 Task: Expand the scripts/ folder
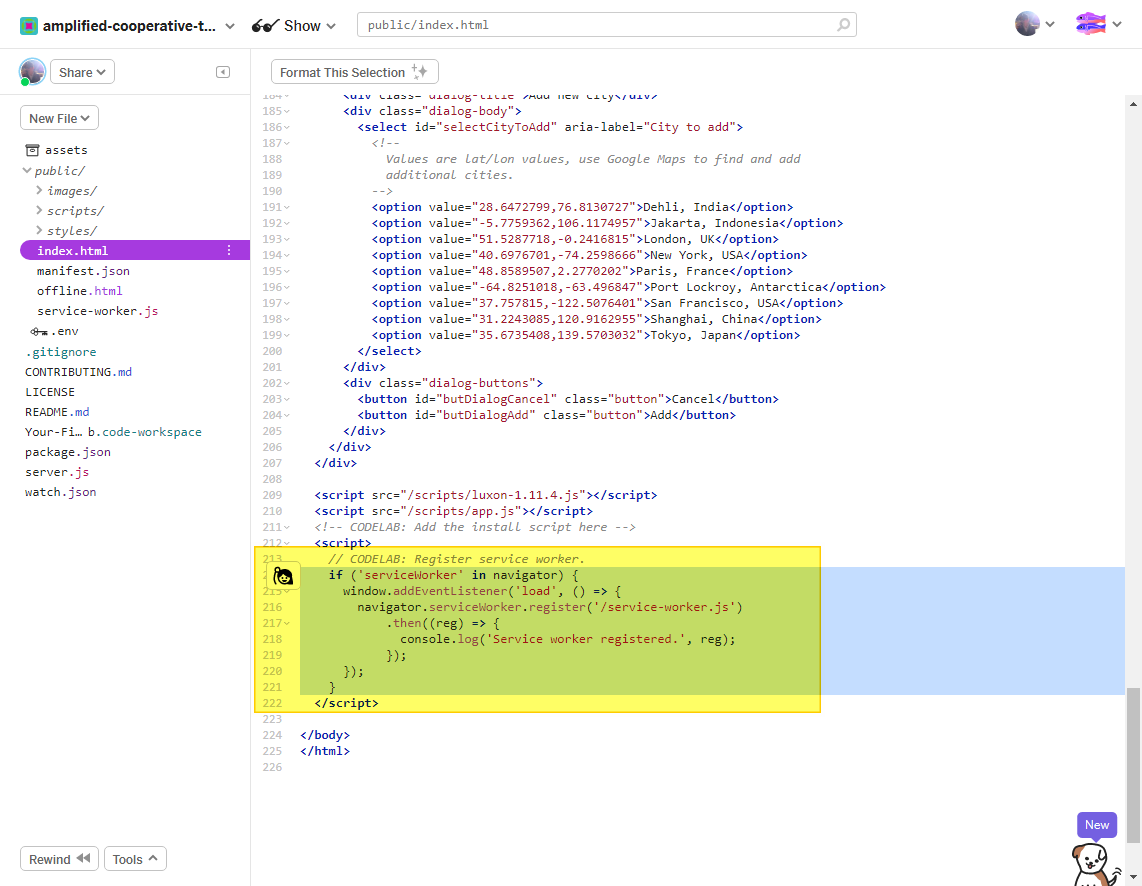(39, 210)
